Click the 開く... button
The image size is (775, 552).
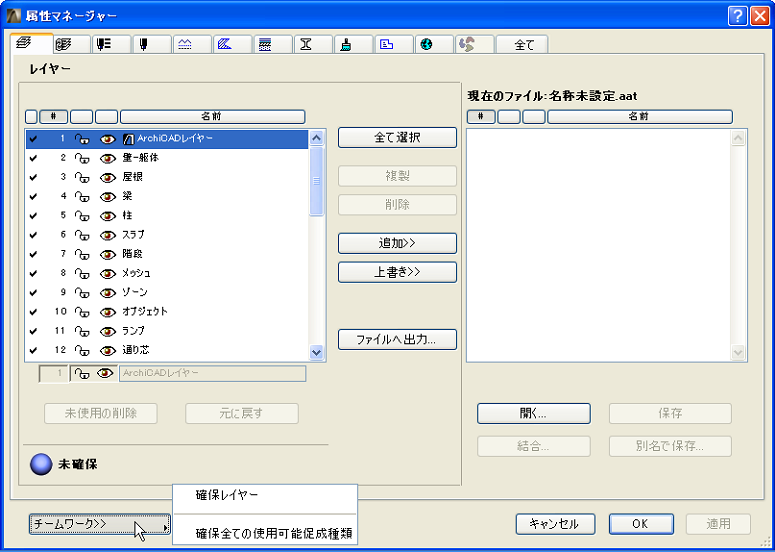coord(534,414)
